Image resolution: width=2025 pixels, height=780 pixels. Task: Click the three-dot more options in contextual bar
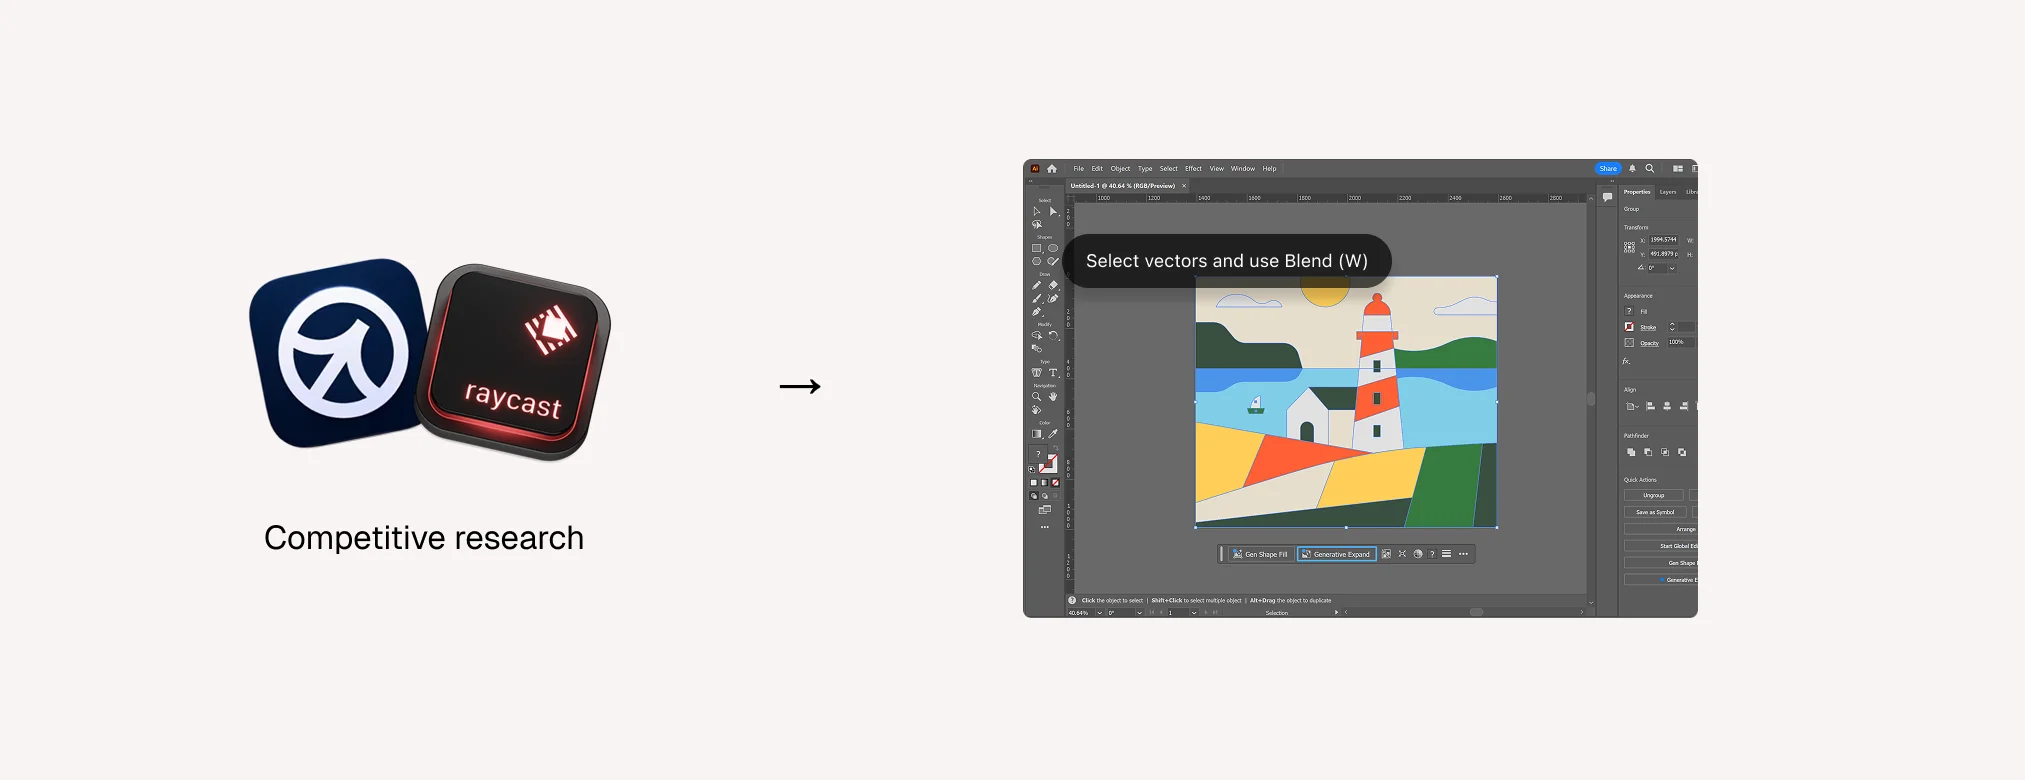coord(1463,554)
